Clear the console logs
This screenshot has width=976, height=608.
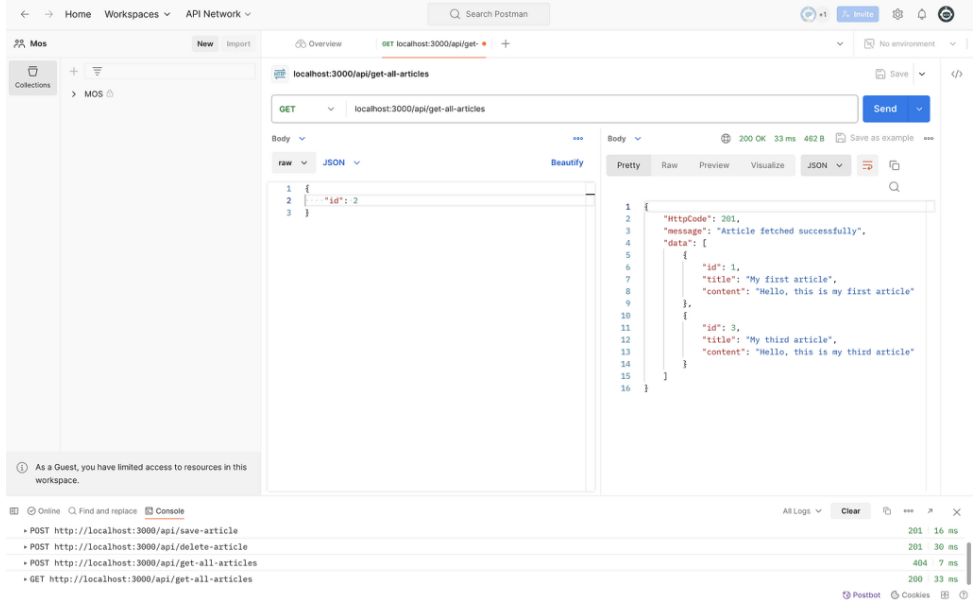pos(850,511)
